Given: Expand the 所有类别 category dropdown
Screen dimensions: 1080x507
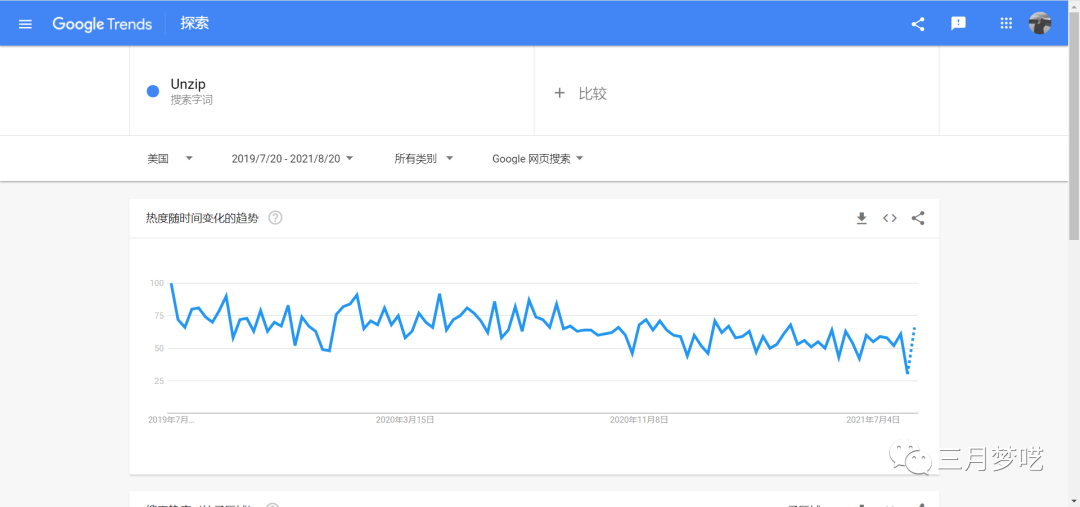Looking at the screenshot, I should pos(423,158).
